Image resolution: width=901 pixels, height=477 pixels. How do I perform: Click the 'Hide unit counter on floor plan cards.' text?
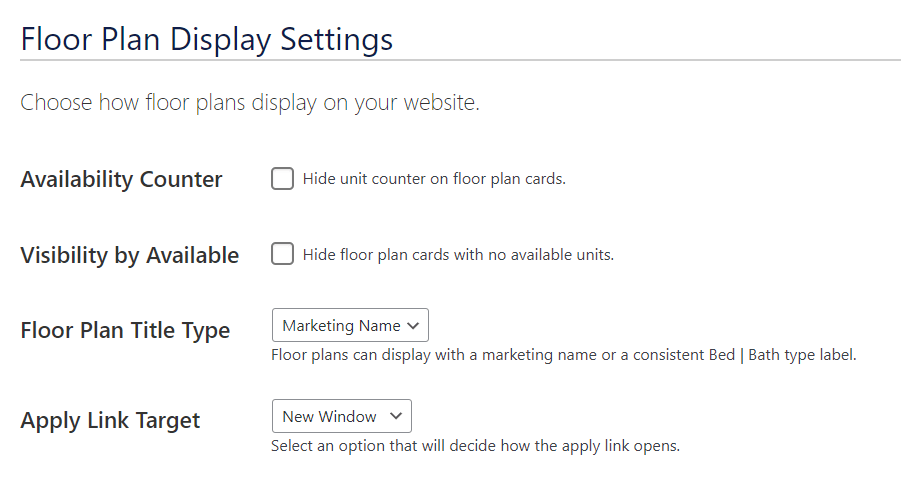(x=434, y=179)
